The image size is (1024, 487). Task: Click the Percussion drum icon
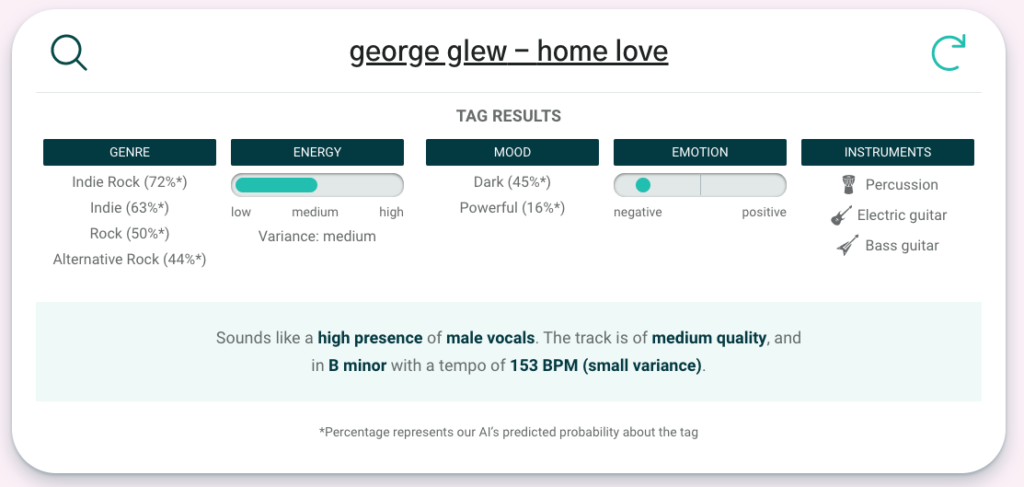tap(848, 185)
